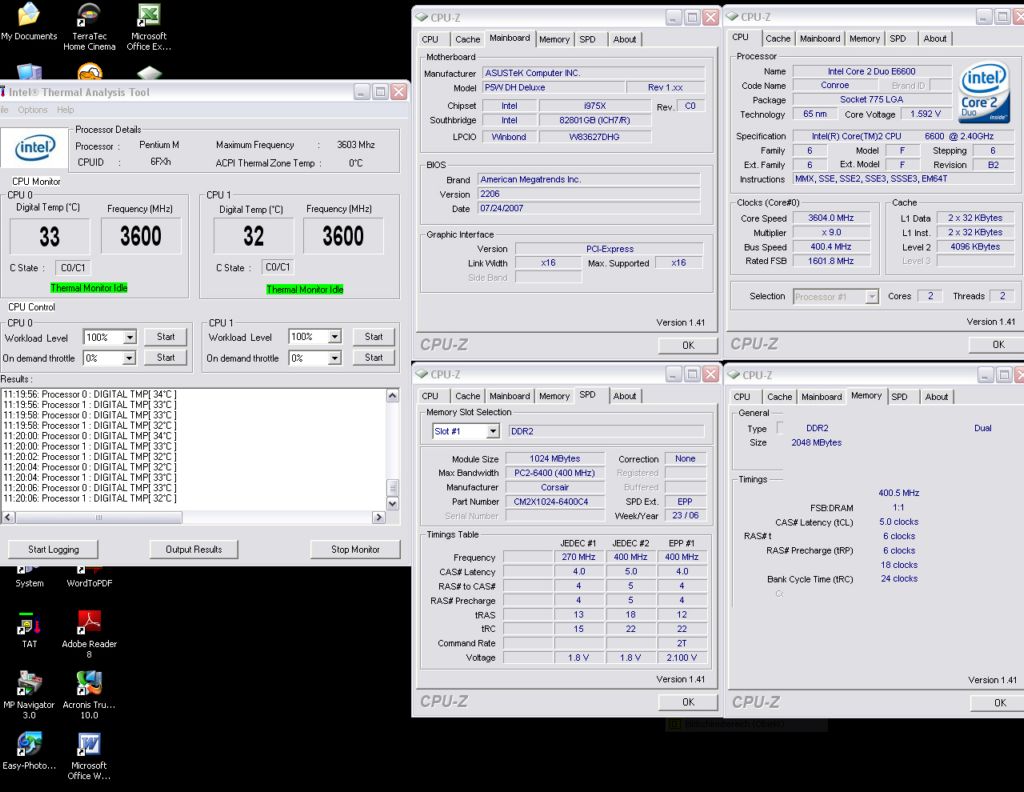Open the Options menu in Thermal Analysis Tool
This screenshot has height=792, width=1024.
tap(33, 110)
